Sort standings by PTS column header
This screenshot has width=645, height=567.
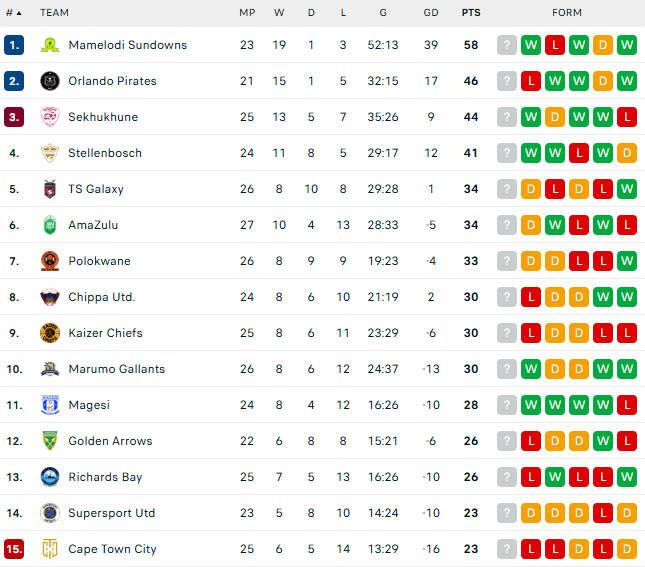471,13
